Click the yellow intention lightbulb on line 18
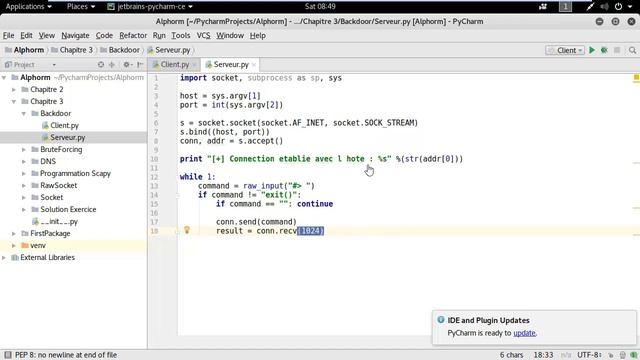Screen dimensions: 640x360 click(187, 230)
